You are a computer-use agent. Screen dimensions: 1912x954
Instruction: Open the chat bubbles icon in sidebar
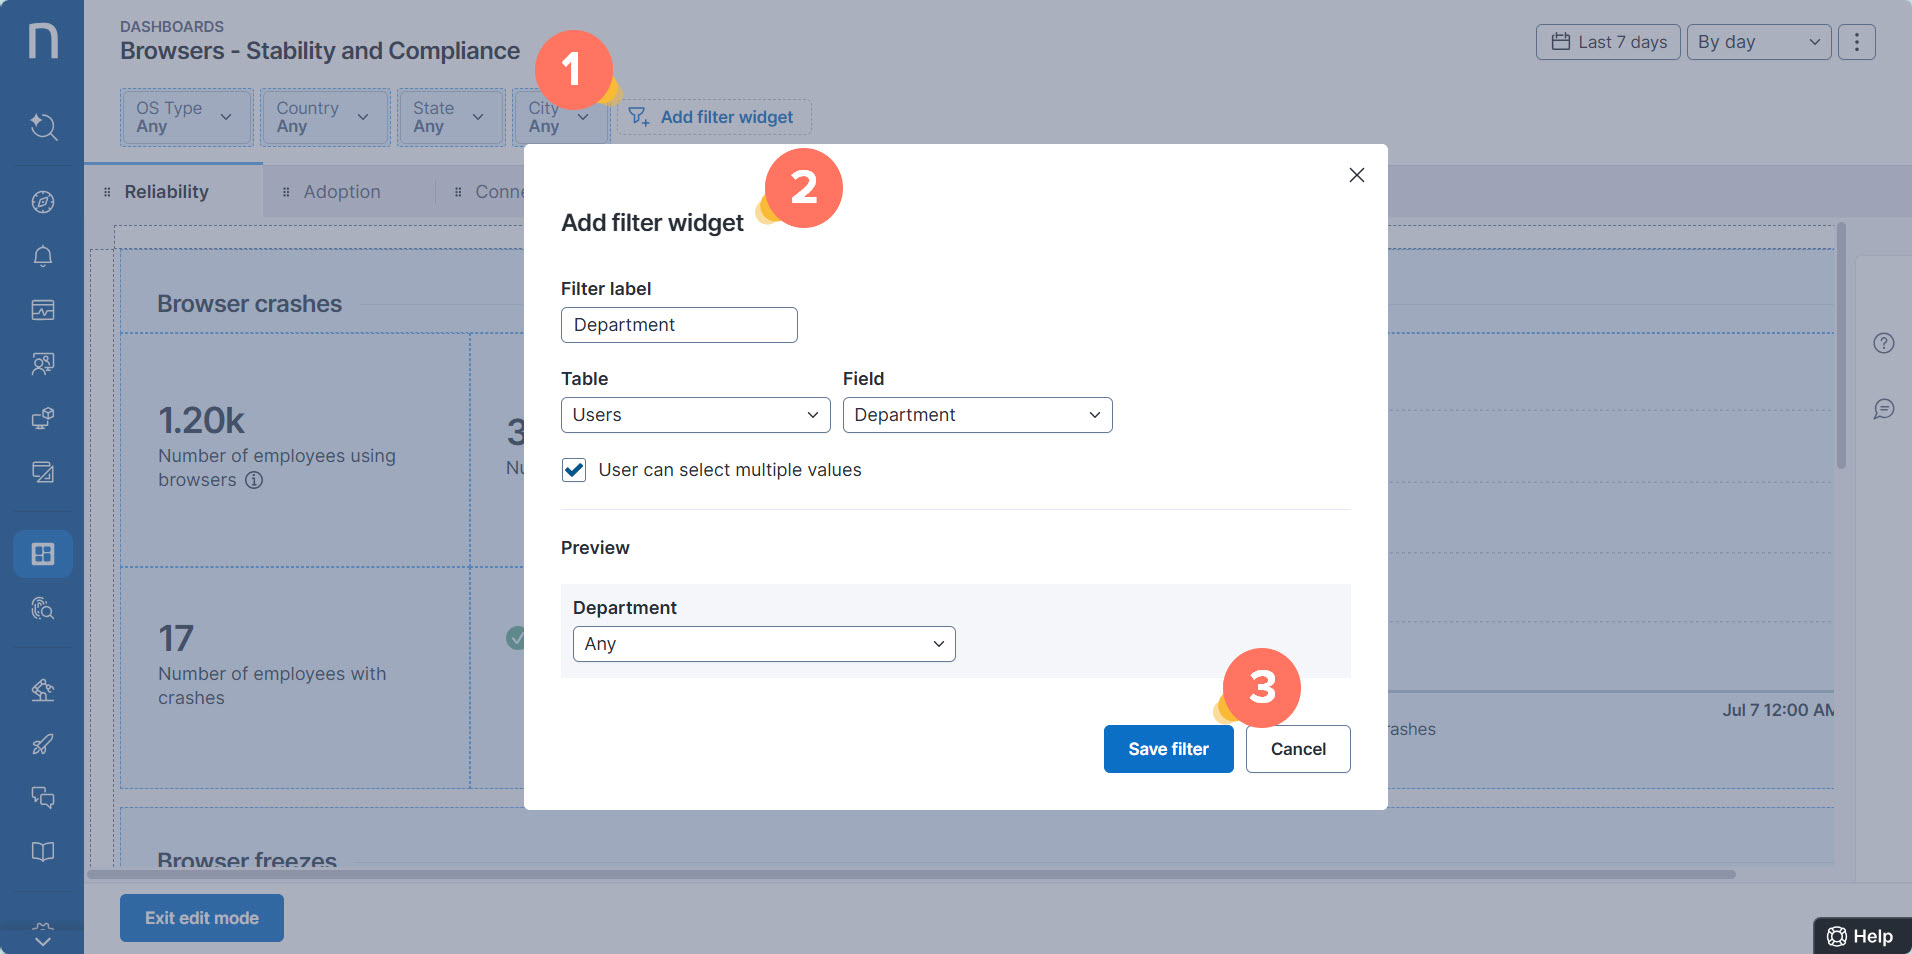pos(42,797)
